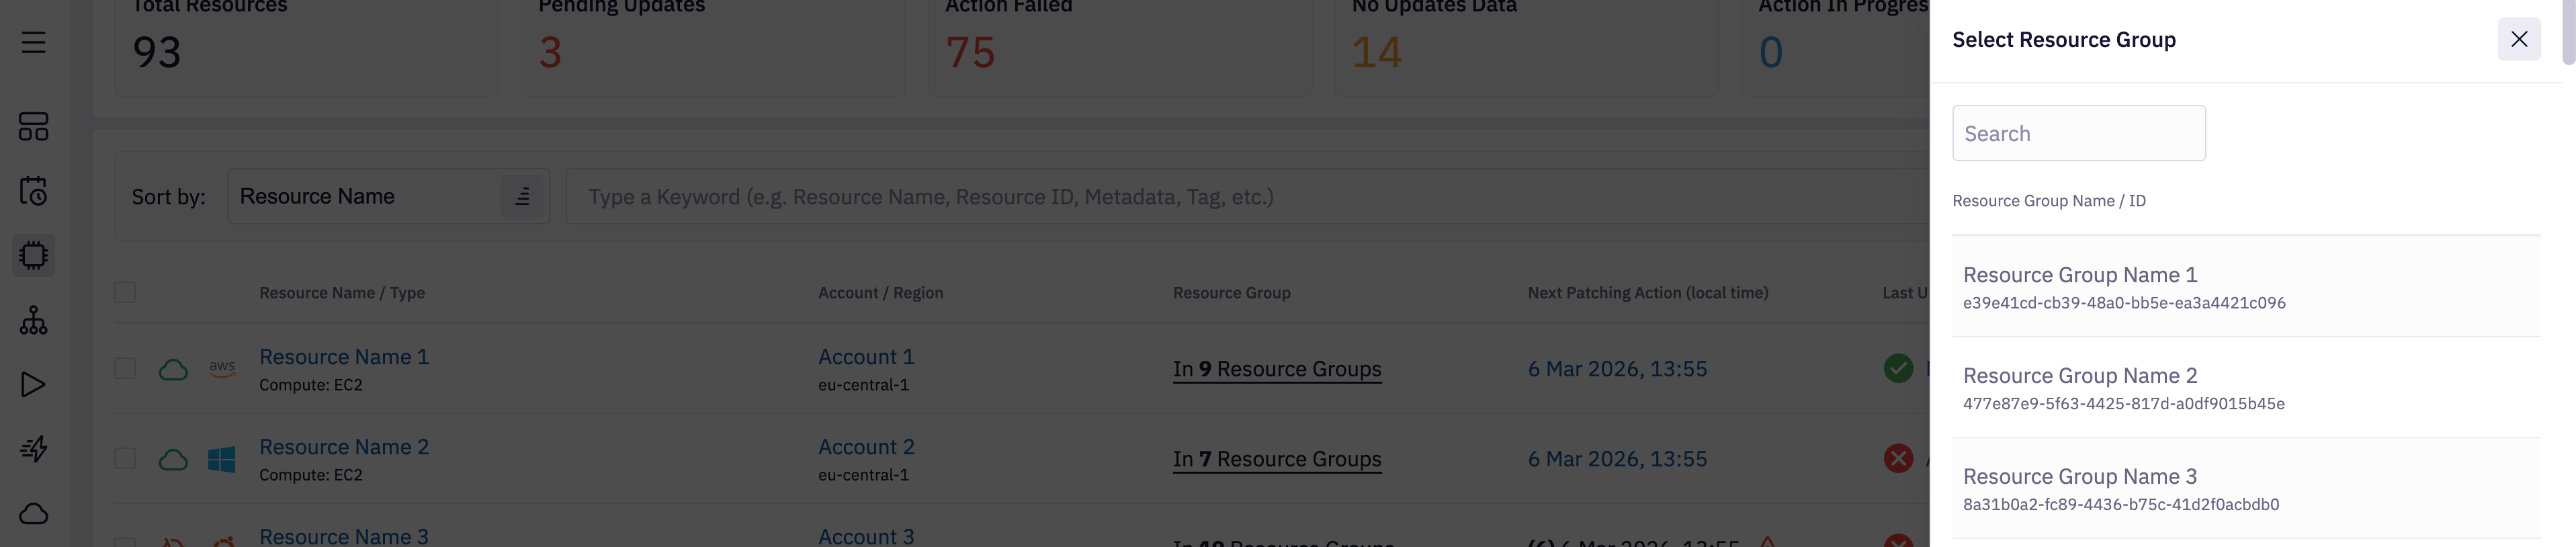Open the Sort by Resource Name dropdown

pyautogui.click(x=388, y=197)
